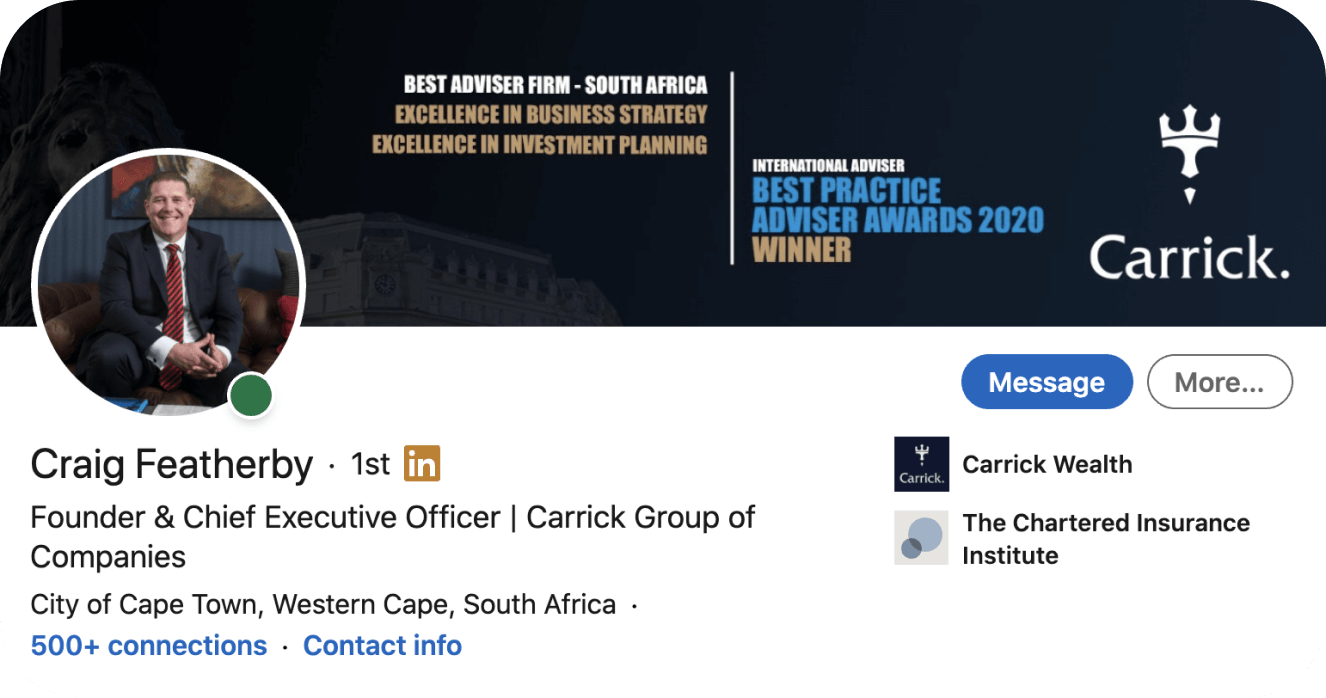Click the Chartered Insurance Institute logo
The height and width of the screenshot is (698, 1326).
tap(921, 538)
